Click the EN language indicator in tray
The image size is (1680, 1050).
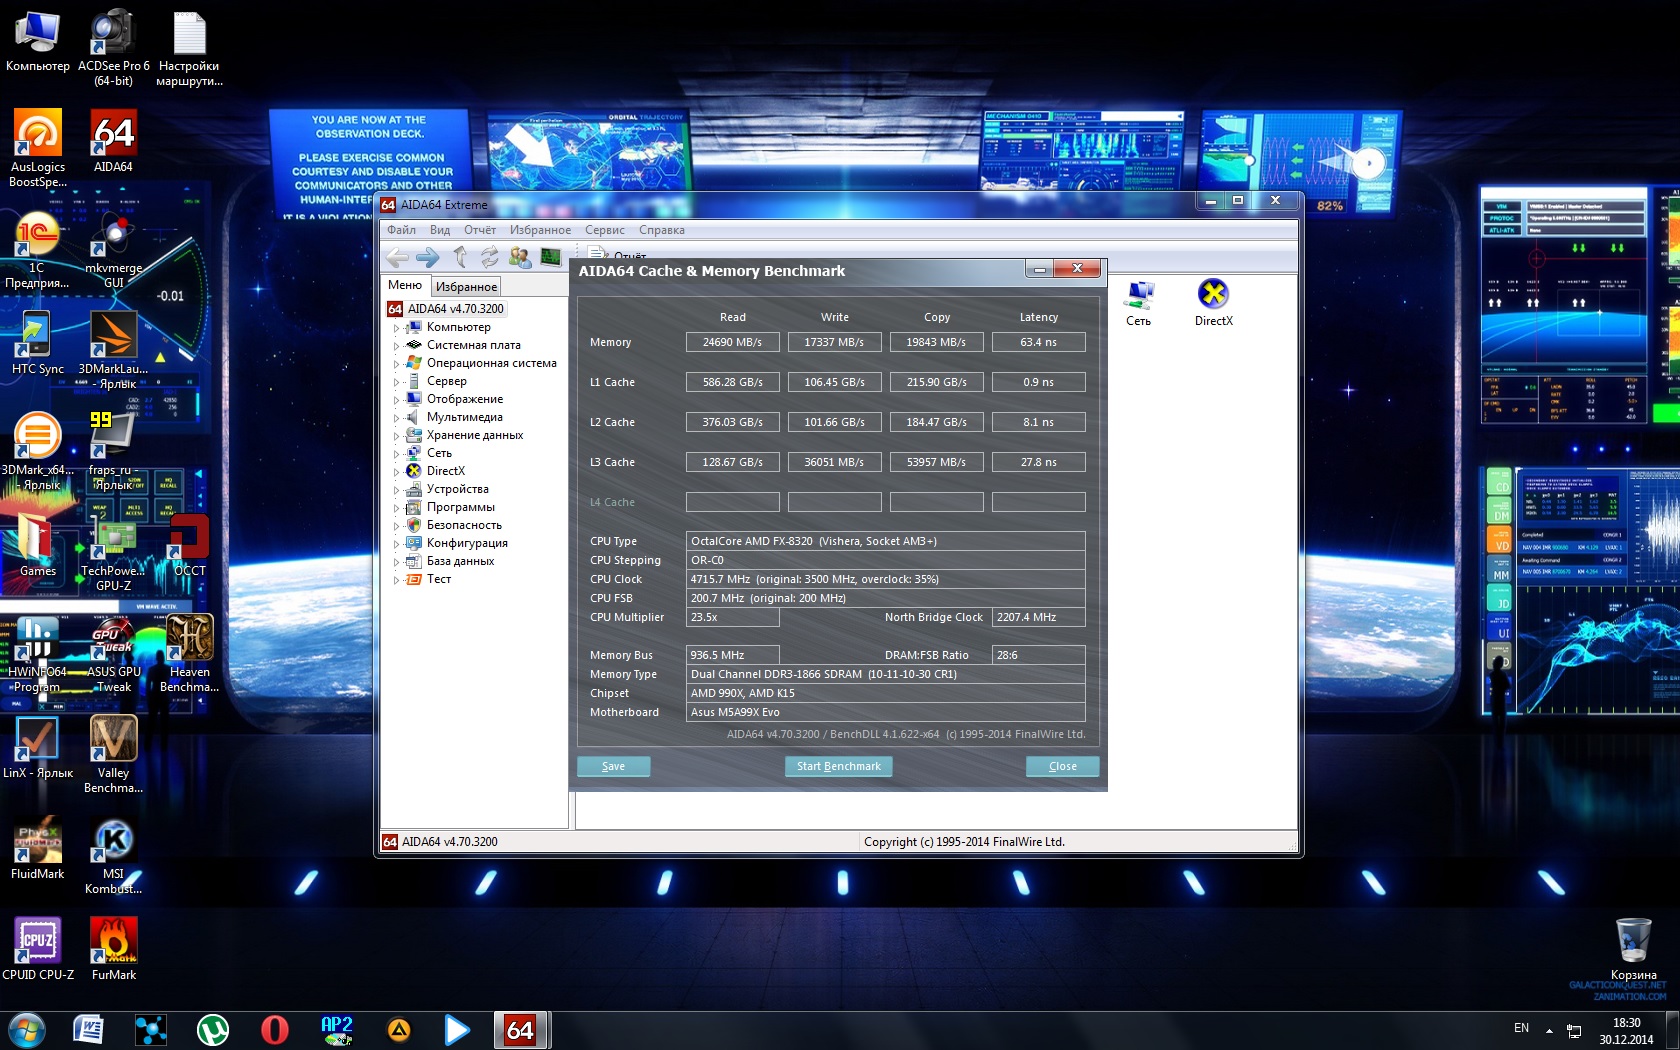1521,1028
